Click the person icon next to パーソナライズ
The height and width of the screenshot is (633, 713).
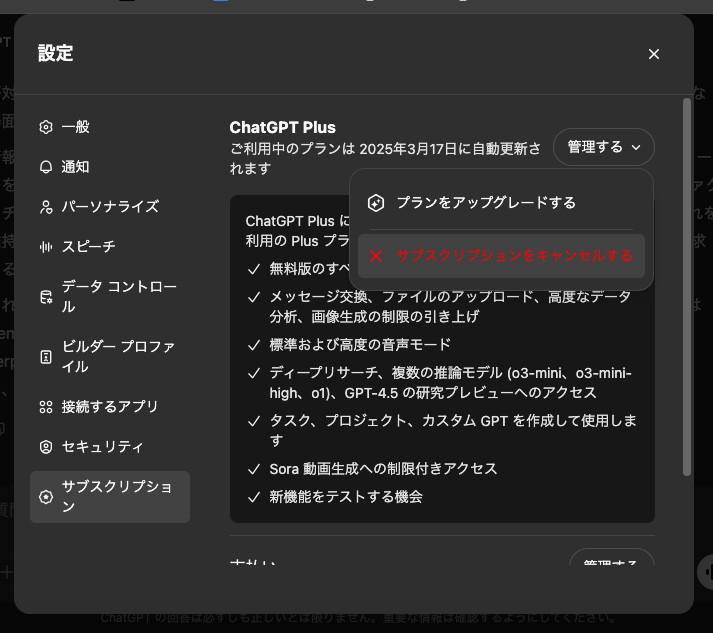coord(46,207)
